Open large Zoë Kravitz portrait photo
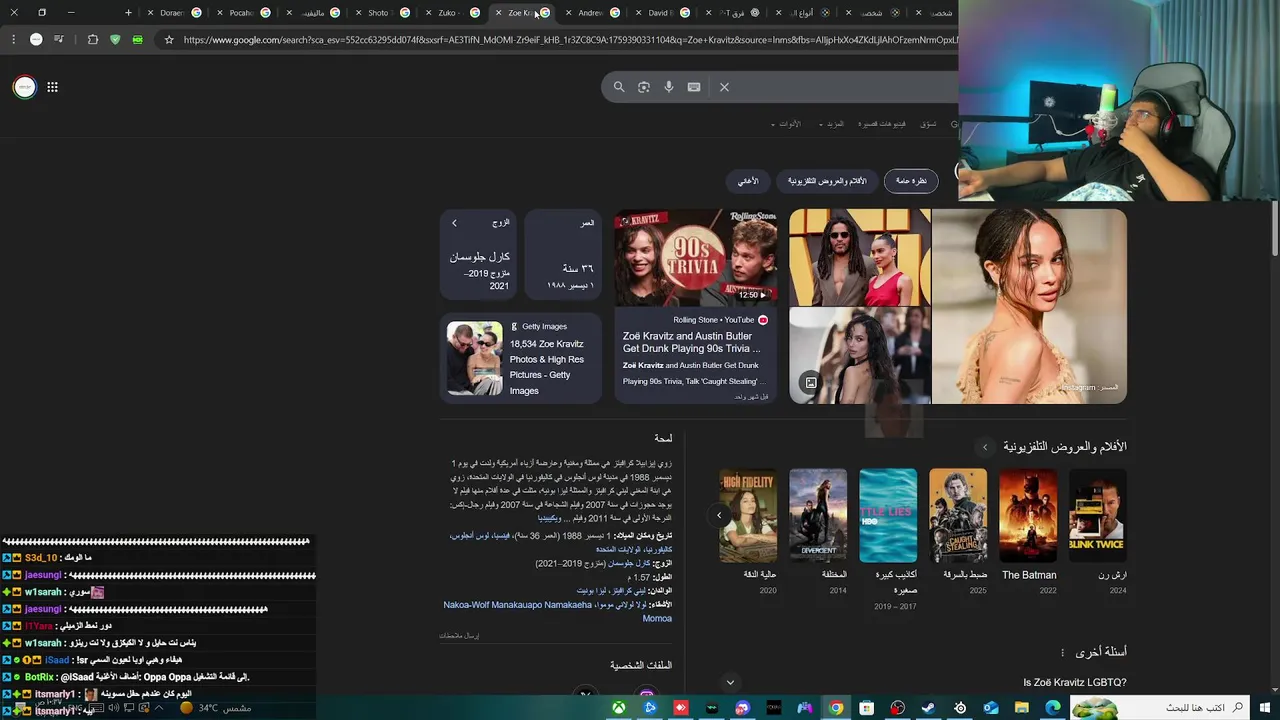Screen dimensions: 1280x720 (x=1029, y=306)
